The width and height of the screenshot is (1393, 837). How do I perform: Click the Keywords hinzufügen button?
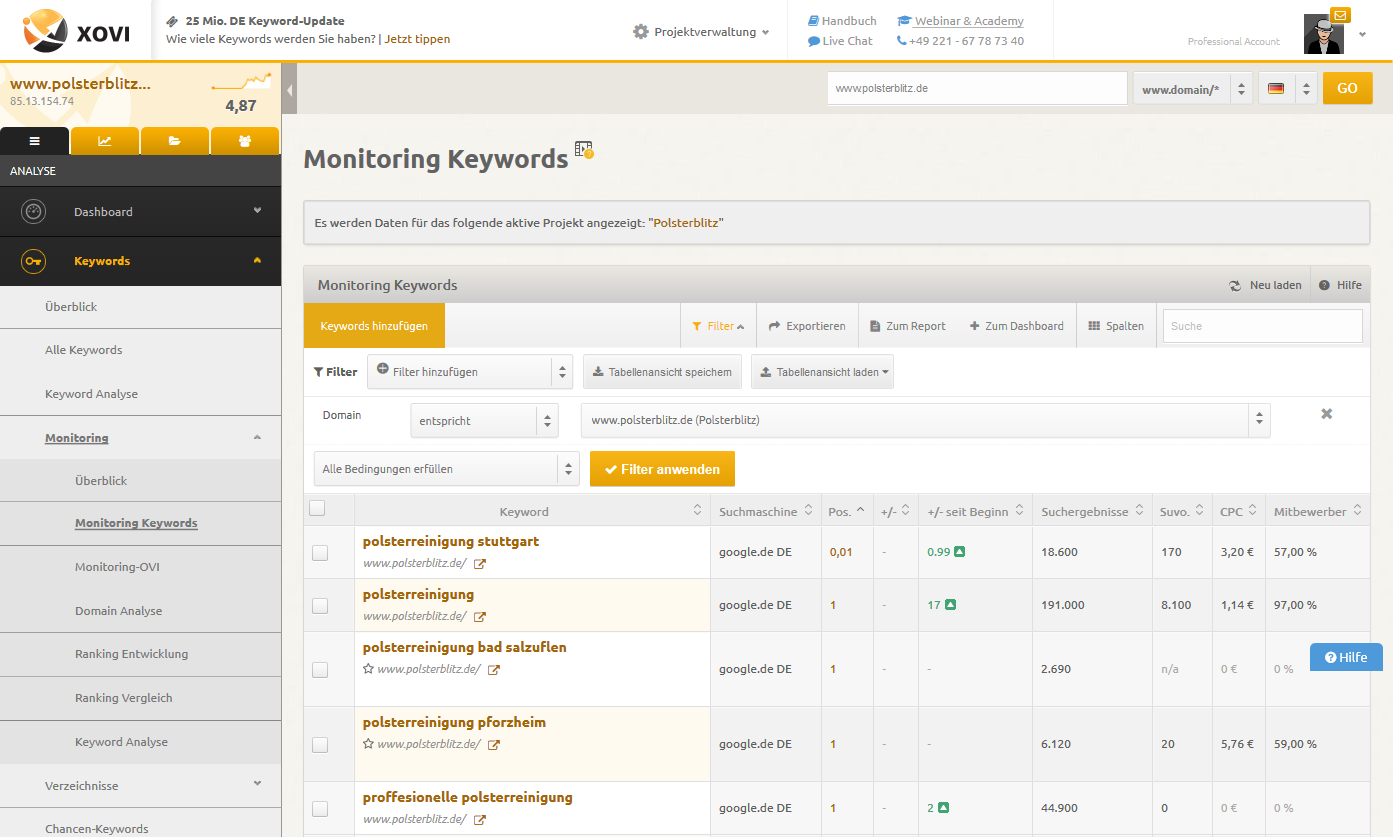(x=374, y=326)
